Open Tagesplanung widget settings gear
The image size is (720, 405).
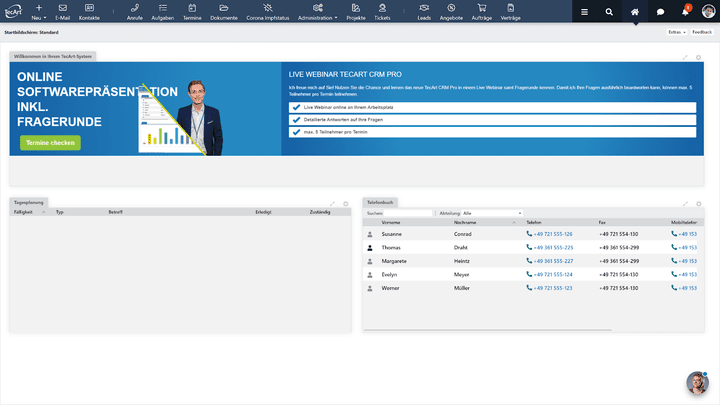(346, 203)
